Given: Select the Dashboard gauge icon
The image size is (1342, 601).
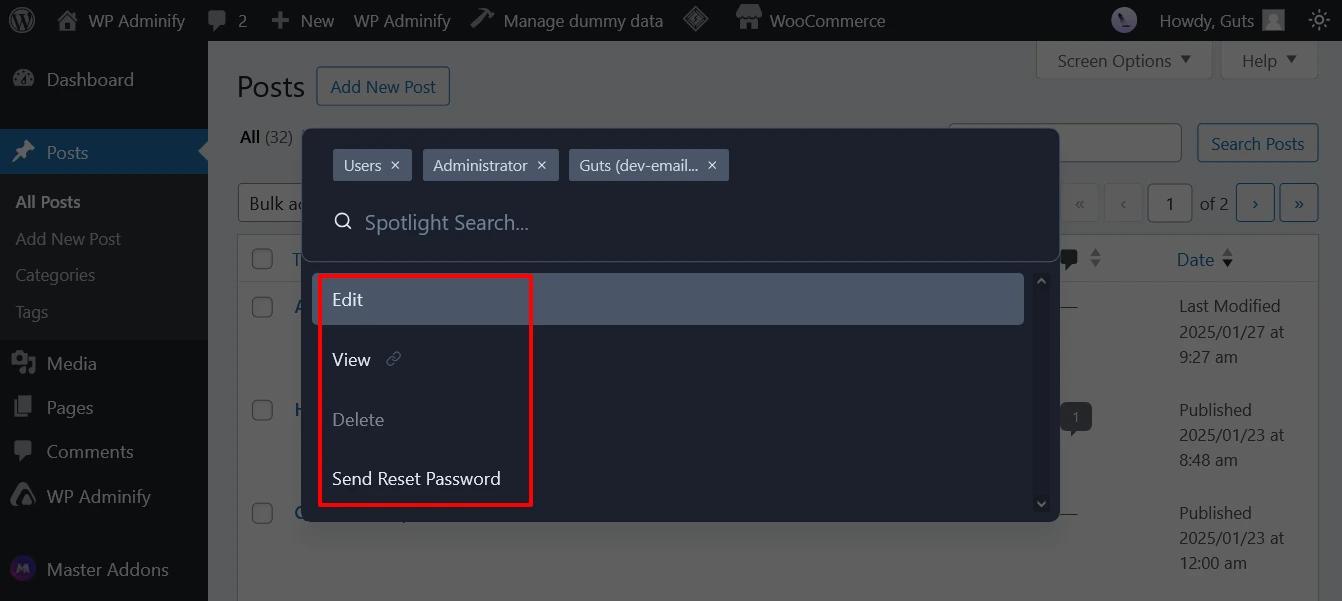Looking at the screenshot, I should pyautogui.click(x=22, y=79).
